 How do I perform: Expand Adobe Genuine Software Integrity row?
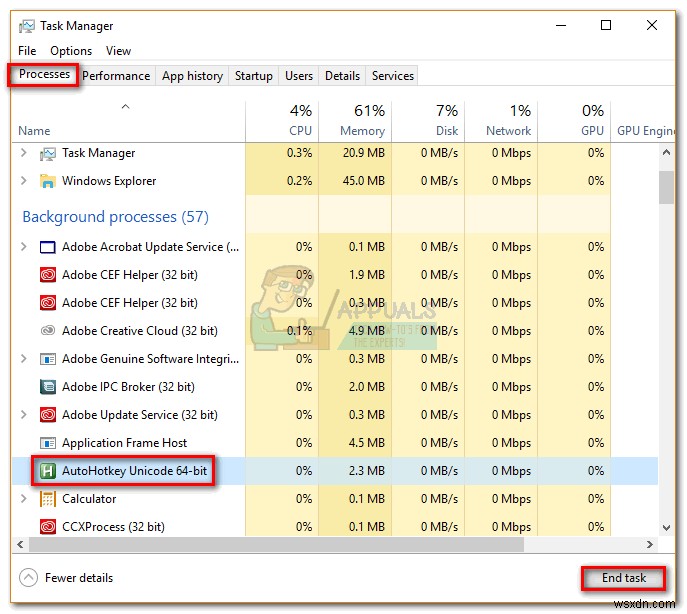[x=24, y=359]
